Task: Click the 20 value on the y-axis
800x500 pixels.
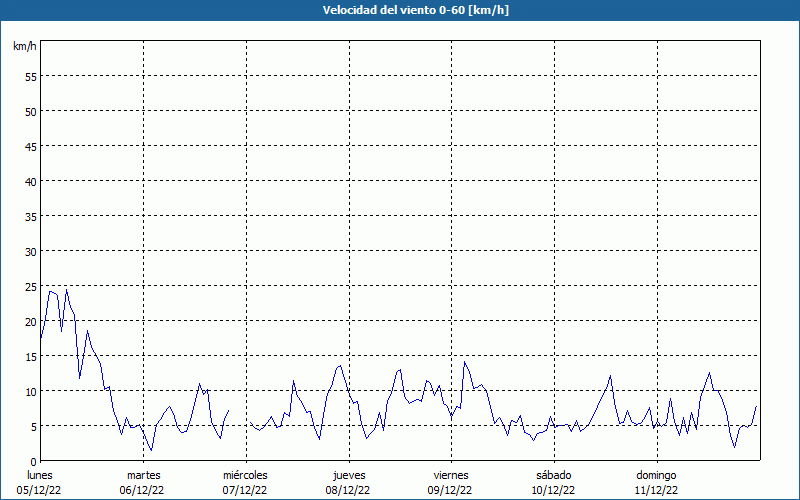Action: coord(31,321)
